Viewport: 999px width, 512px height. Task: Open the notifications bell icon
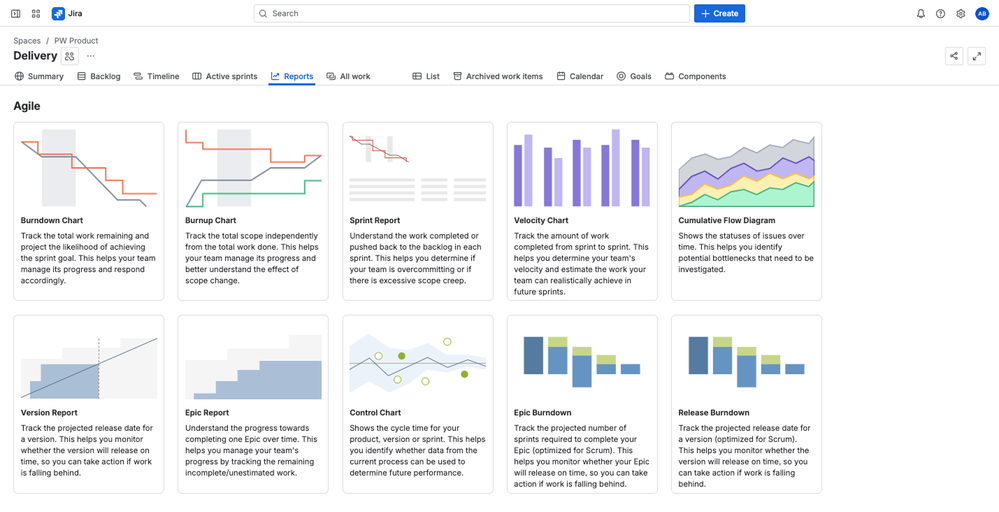pyautogui.click(x=921, y=13)
